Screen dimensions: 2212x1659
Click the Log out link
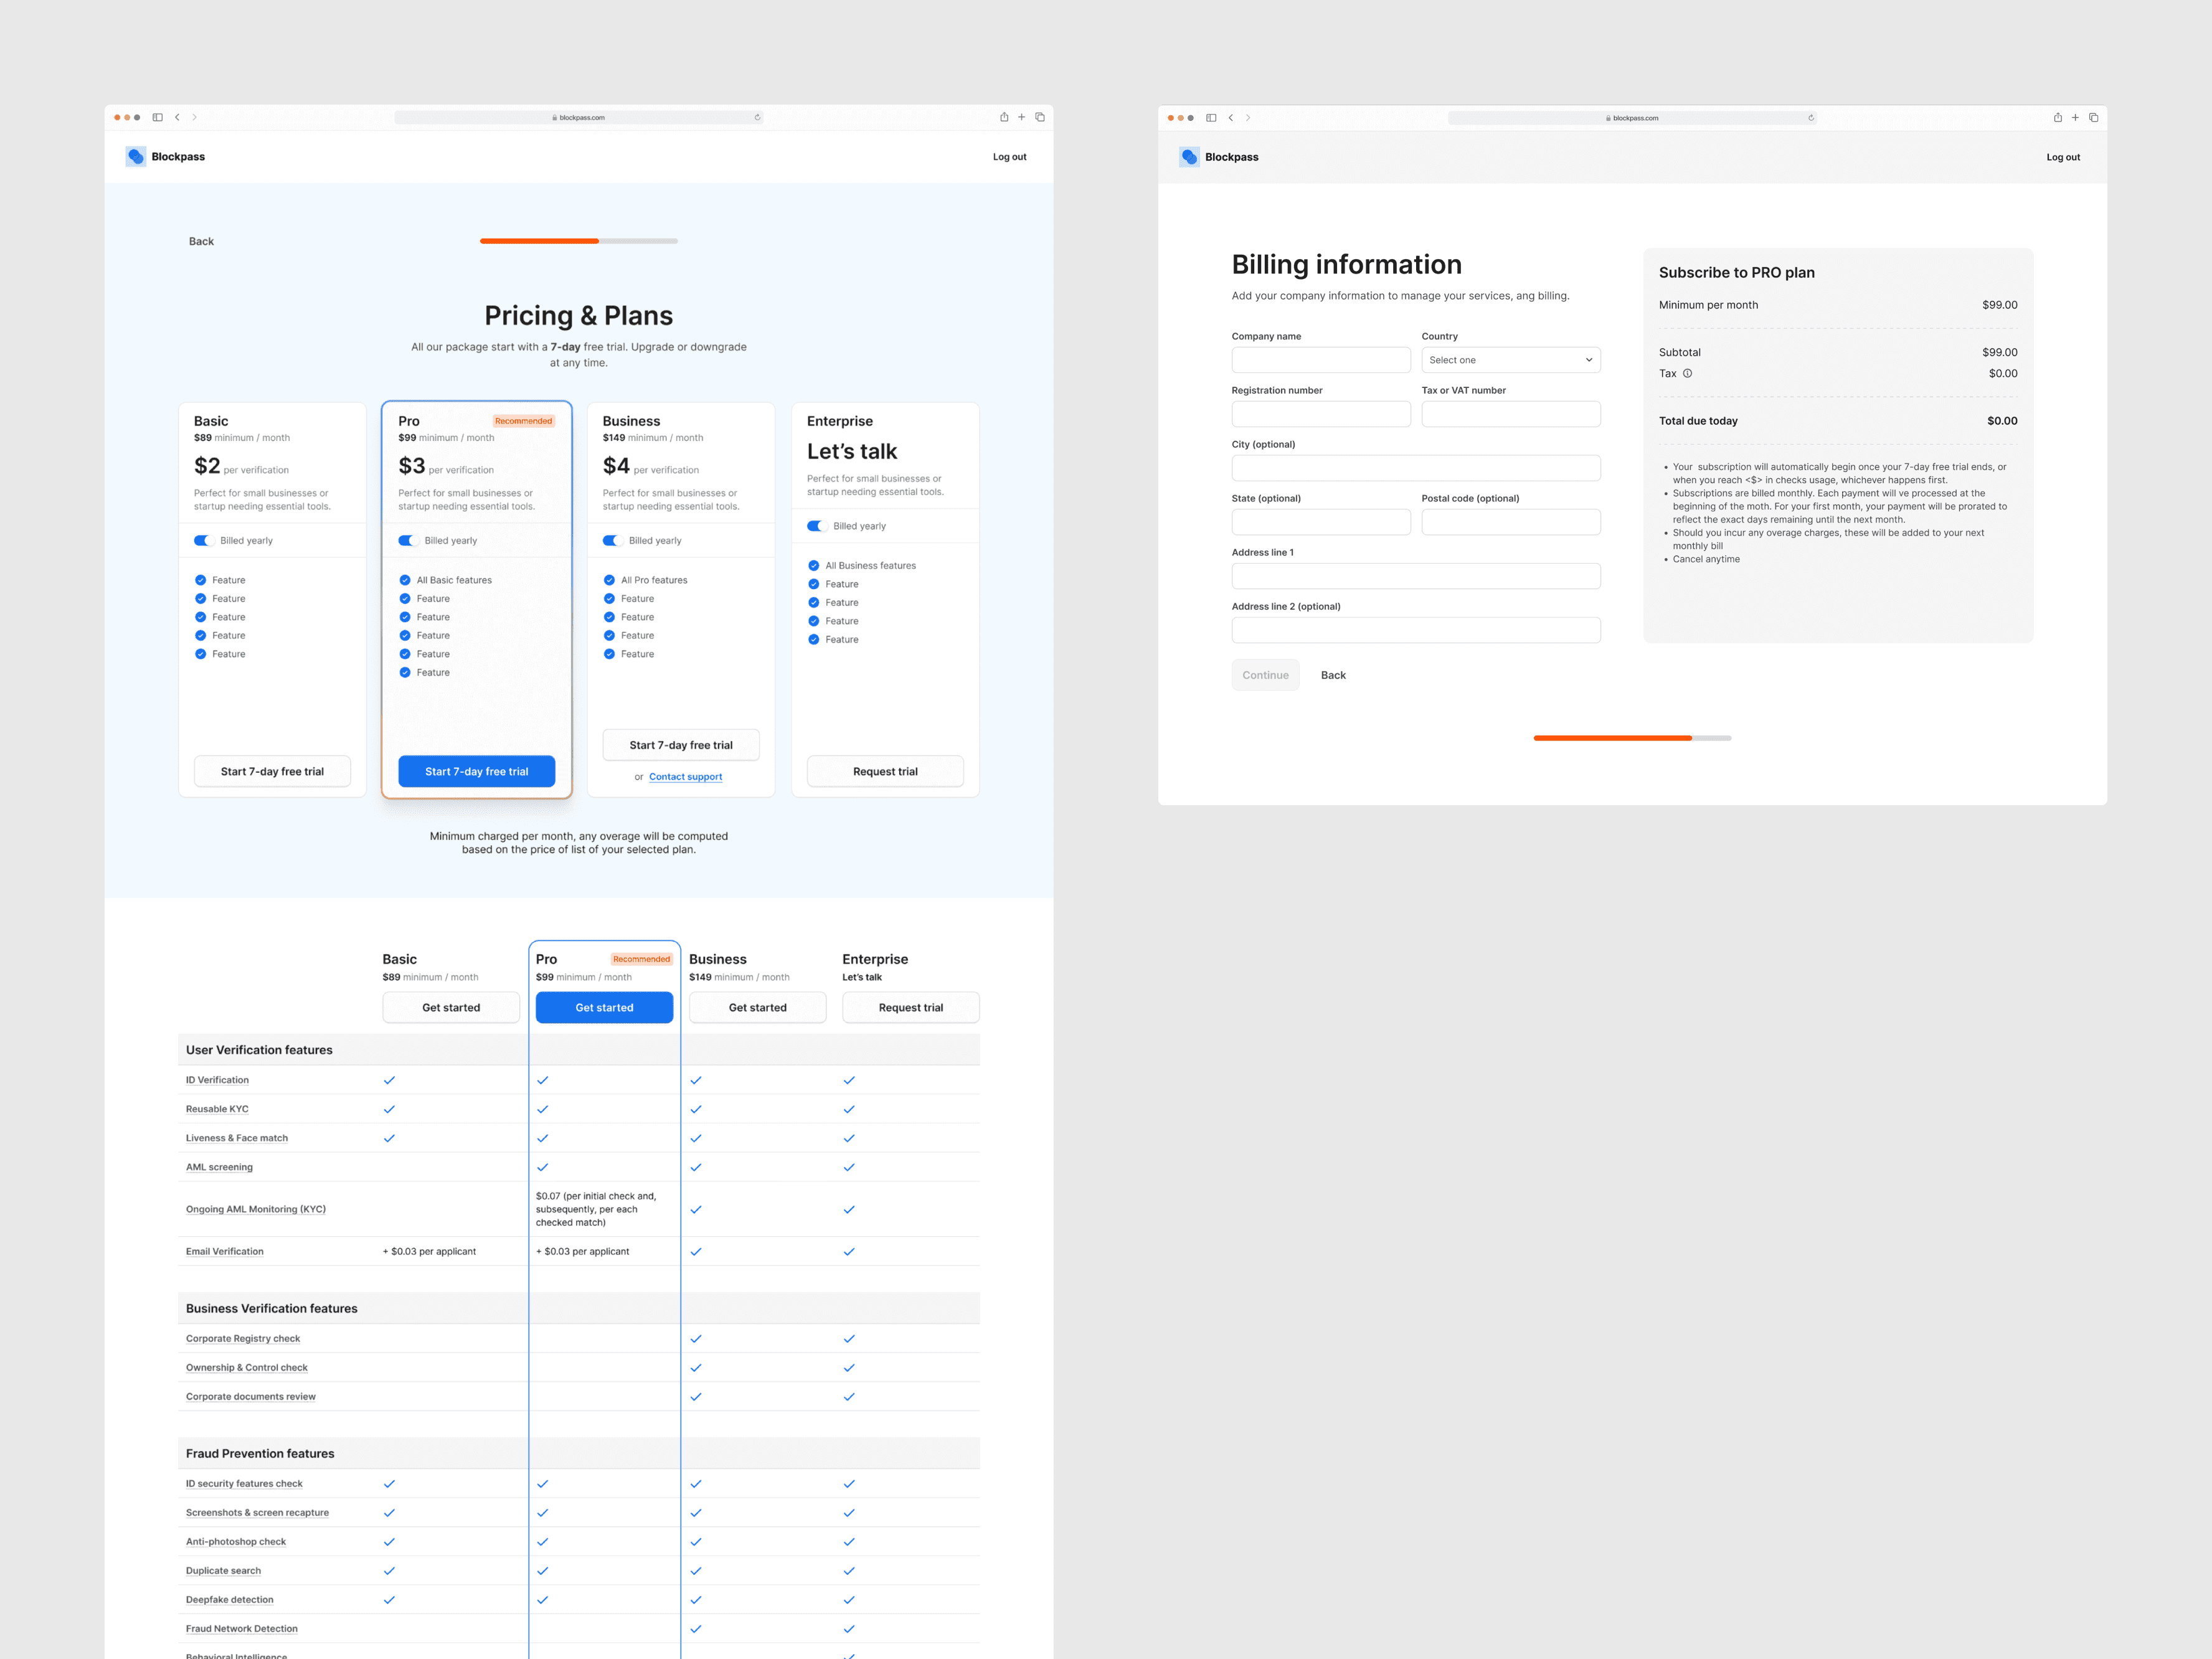[1009, 156]
